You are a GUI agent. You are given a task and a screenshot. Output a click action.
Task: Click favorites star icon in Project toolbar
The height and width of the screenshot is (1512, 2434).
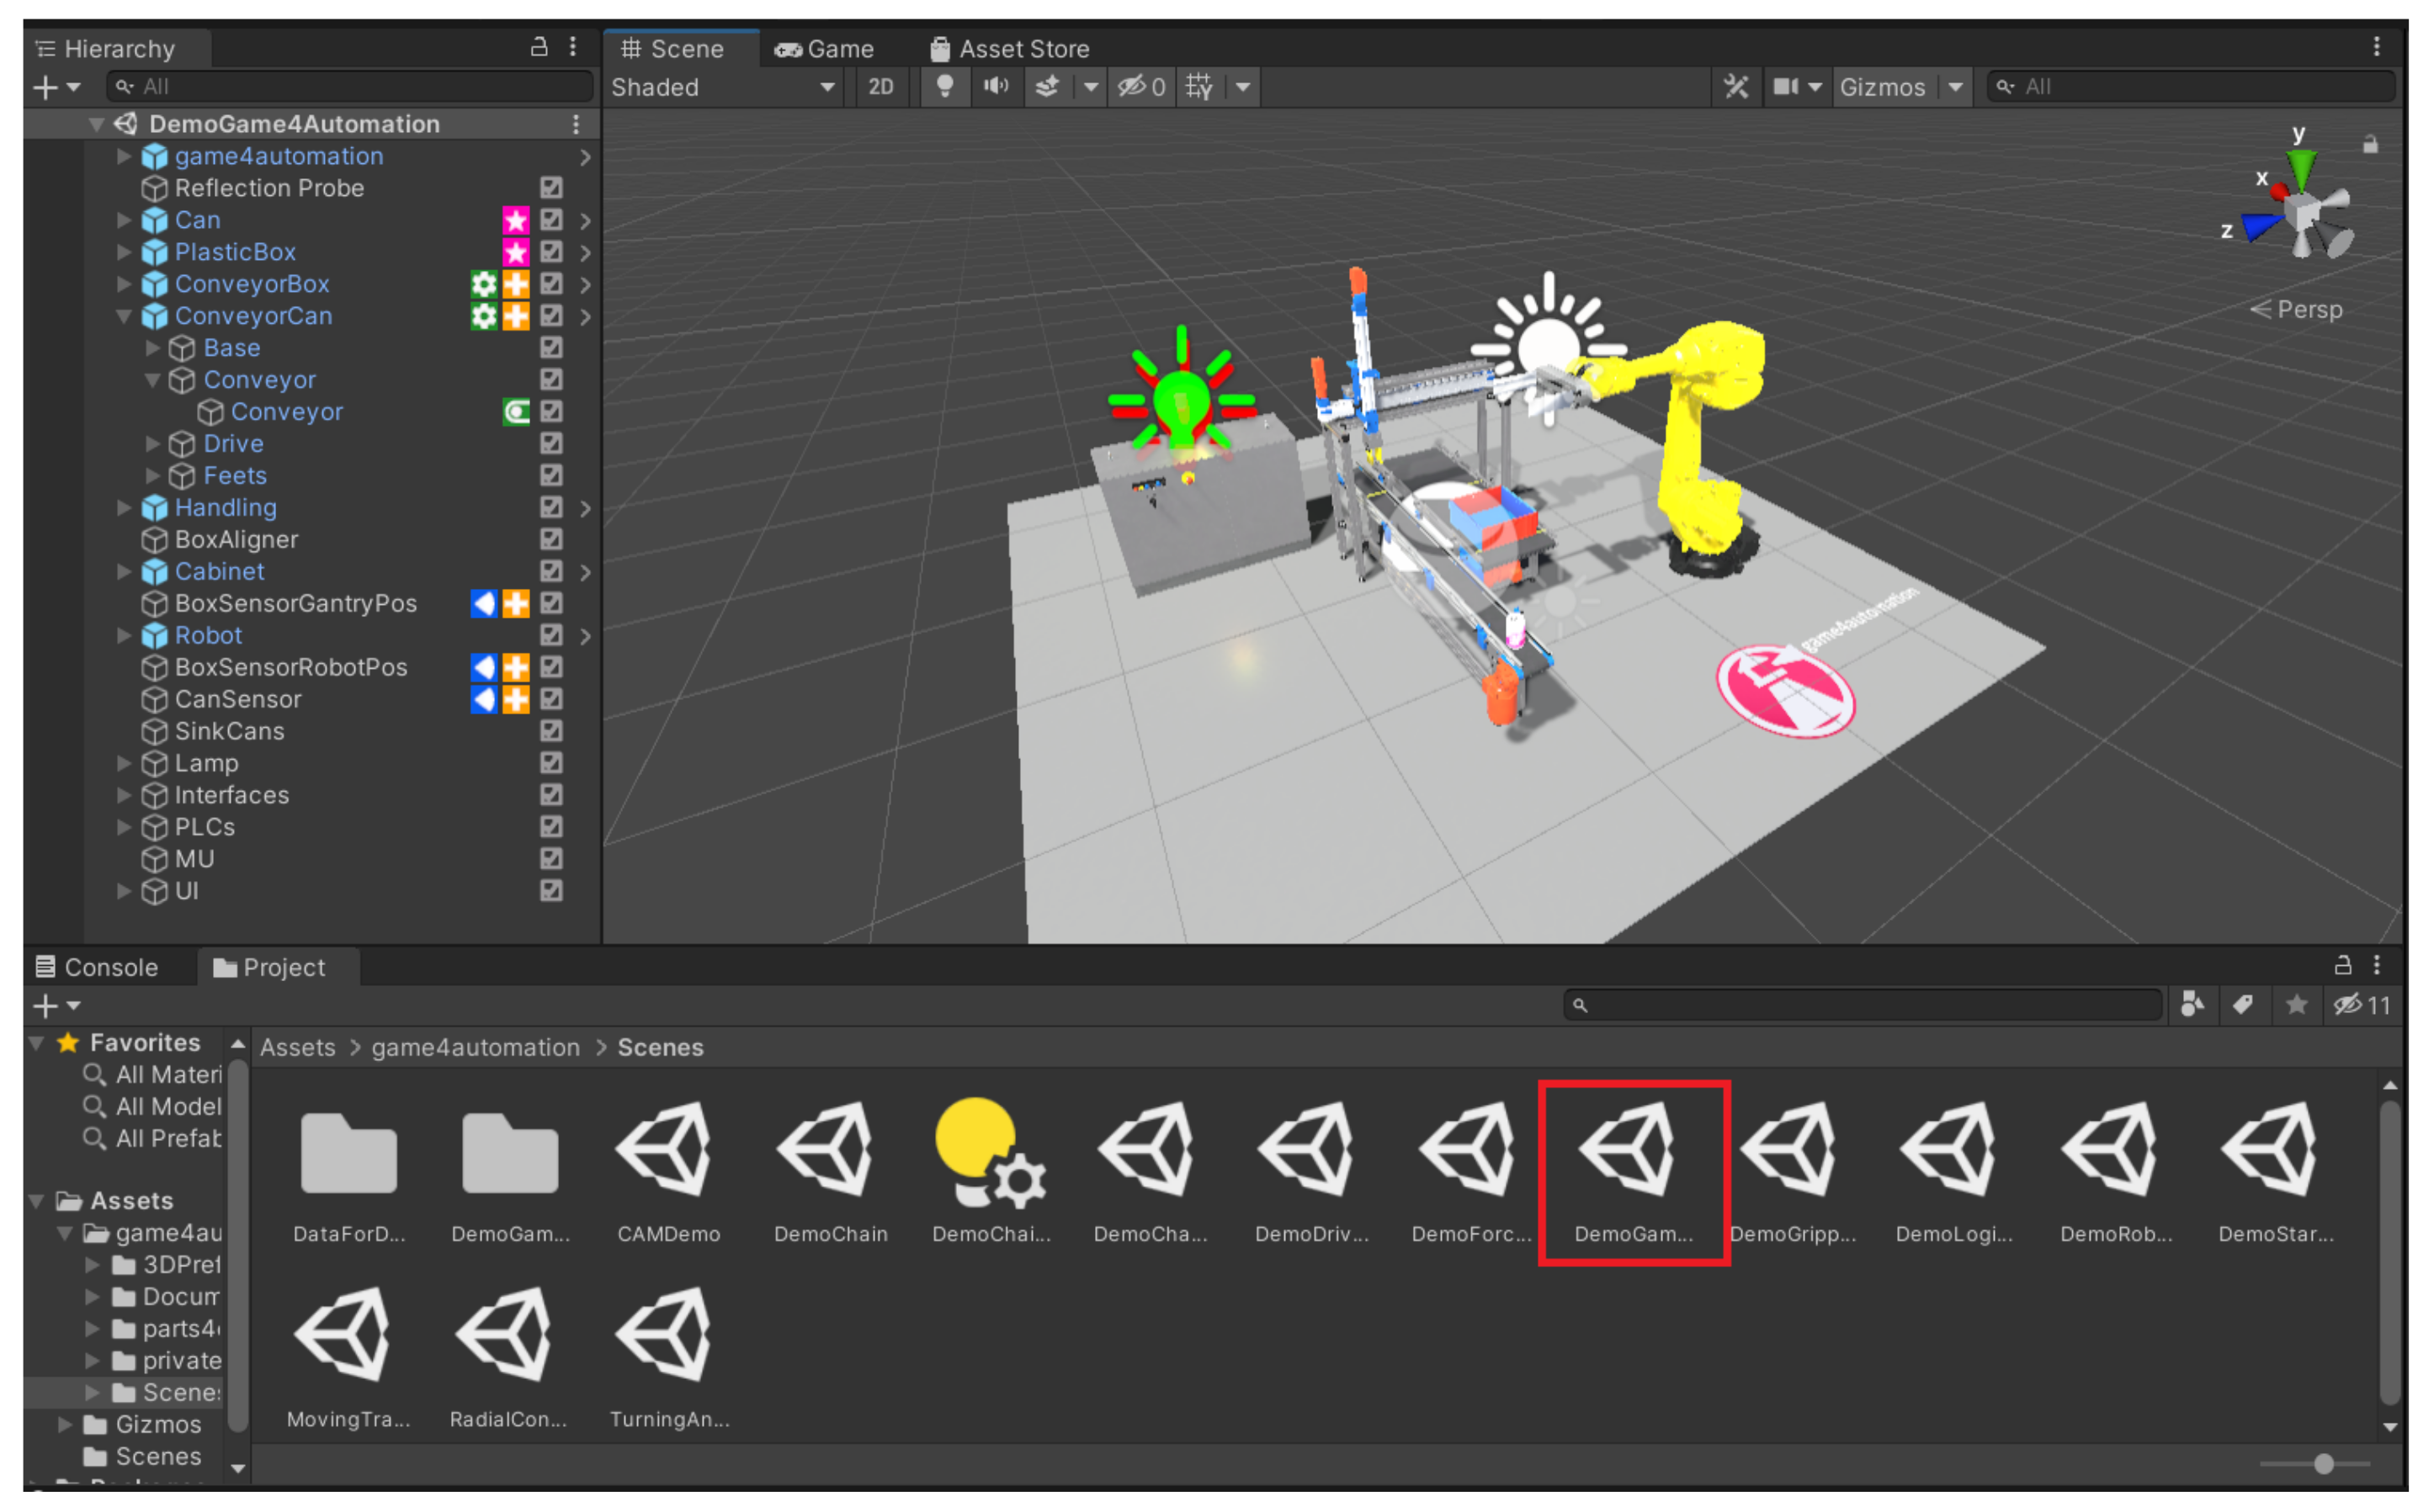tap(2296, 1004)
